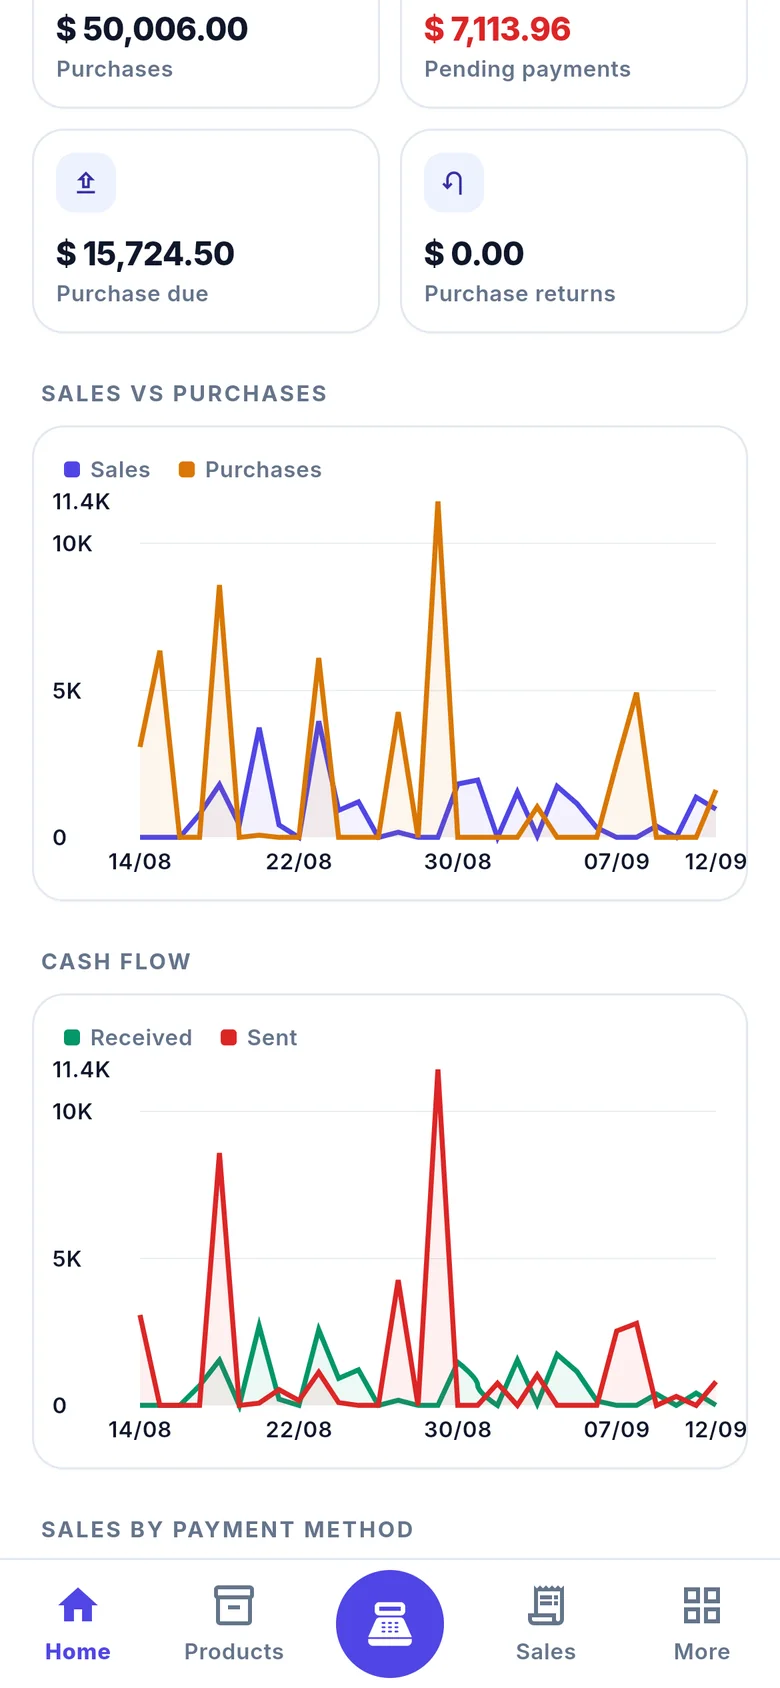Click the 'SALES BY PAYMENT METHOD' heading
The image size is (780, 1688).
[227, 1530]
